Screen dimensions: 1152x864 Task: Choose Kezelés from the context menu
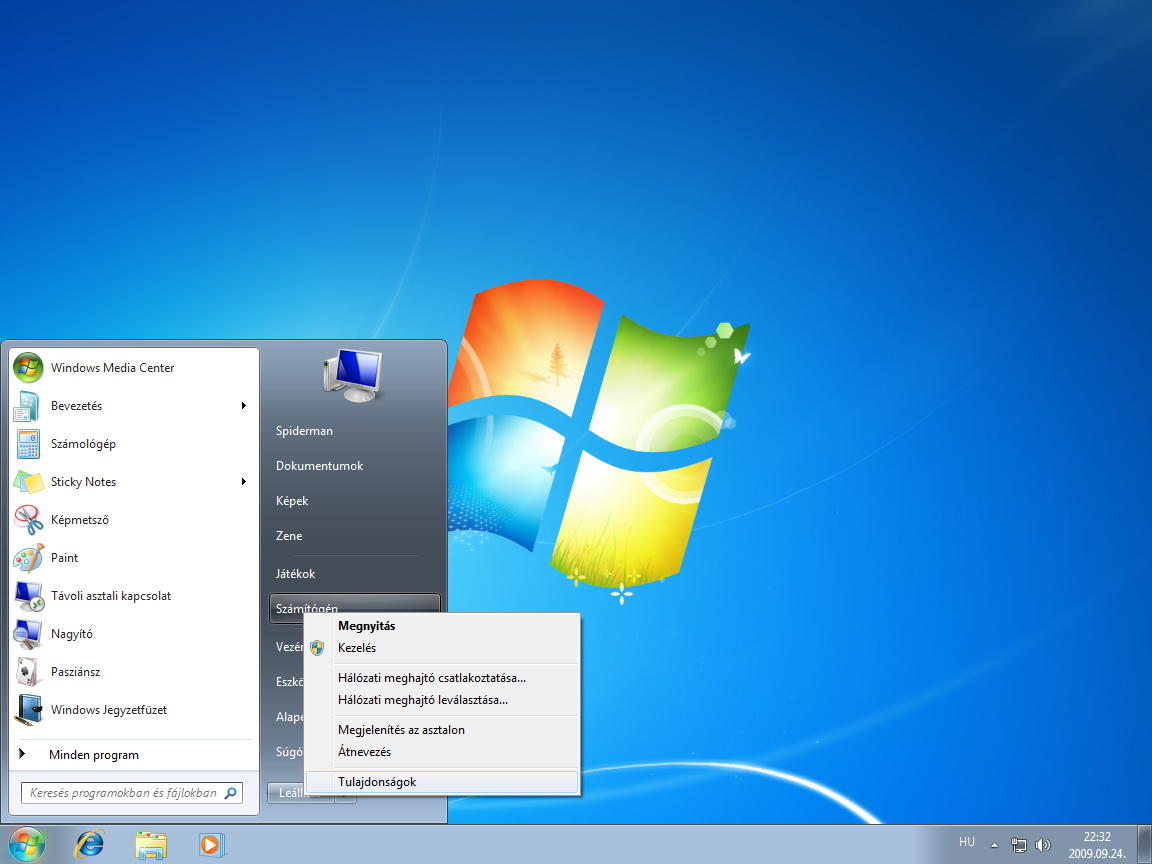pos(357,648)
